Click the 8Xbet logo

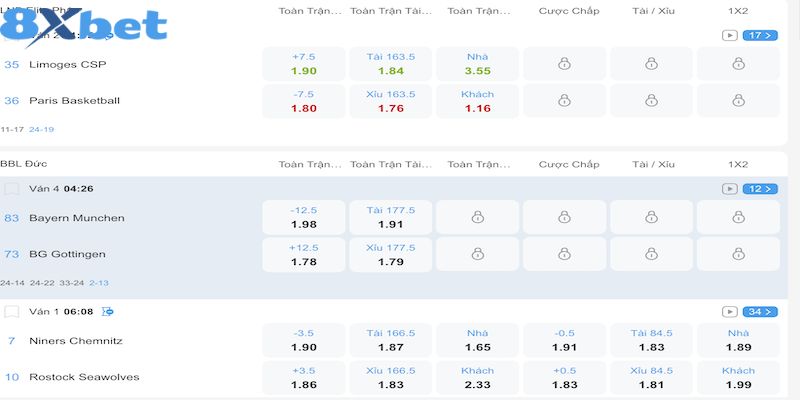(84, 26)
